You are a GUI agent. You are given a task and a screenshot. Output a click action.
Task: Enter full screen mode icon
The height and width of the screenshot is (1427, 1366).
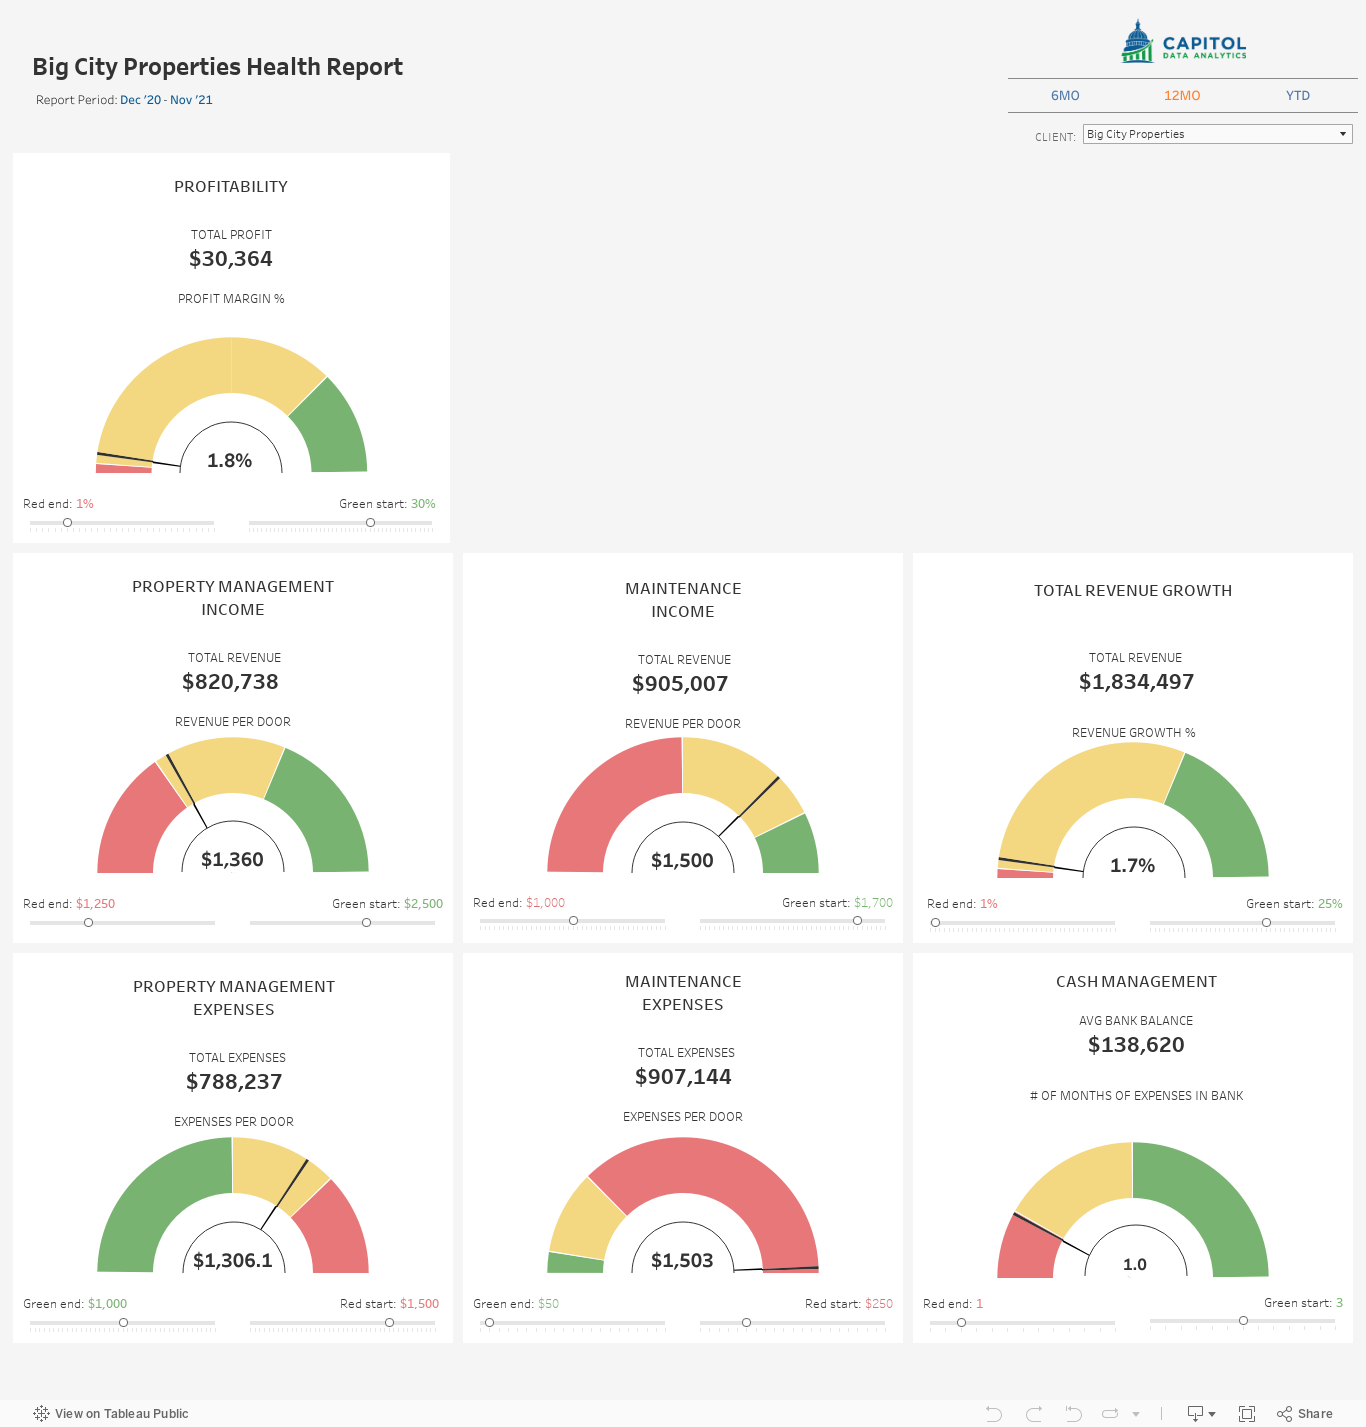click(x=1247, y=1413)
